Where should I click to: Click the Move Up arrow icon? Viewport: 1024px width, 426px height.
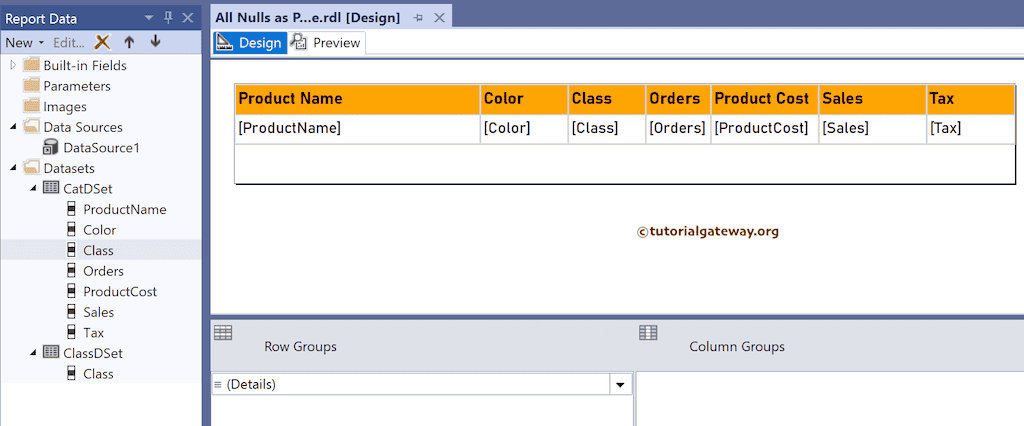(129, 42)
